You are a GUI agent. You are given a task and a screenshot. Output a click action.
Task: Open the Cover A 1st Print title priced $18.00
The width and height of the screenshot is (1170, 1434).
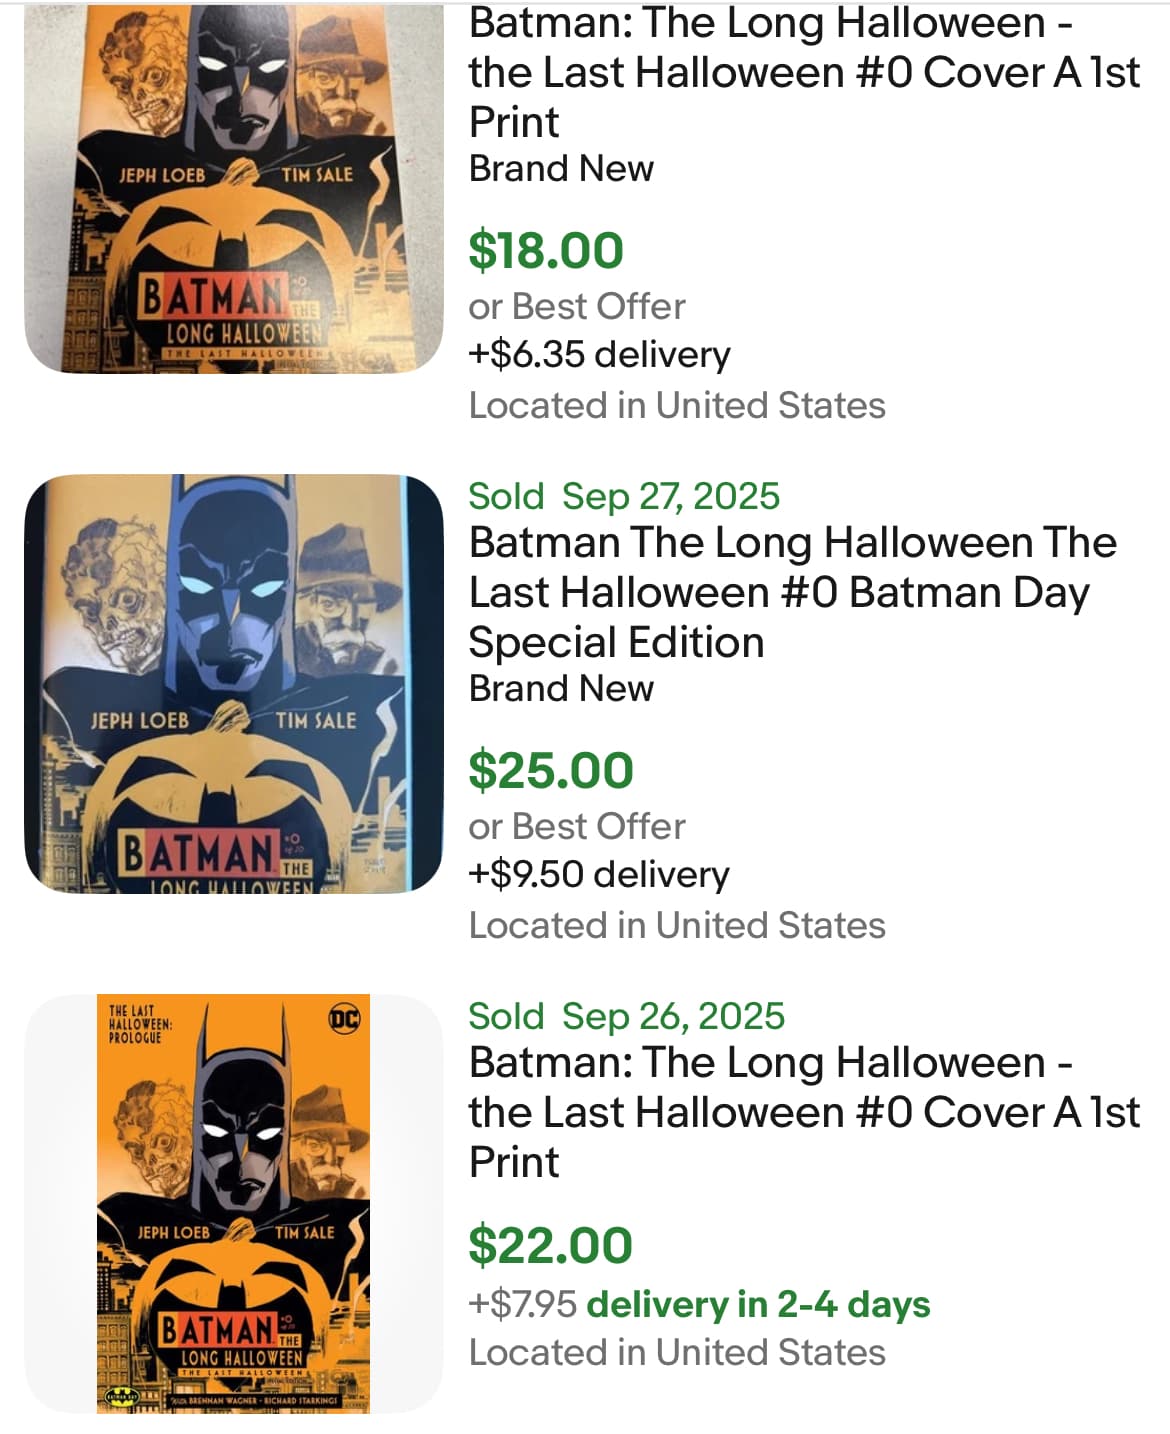pos(803,72)
